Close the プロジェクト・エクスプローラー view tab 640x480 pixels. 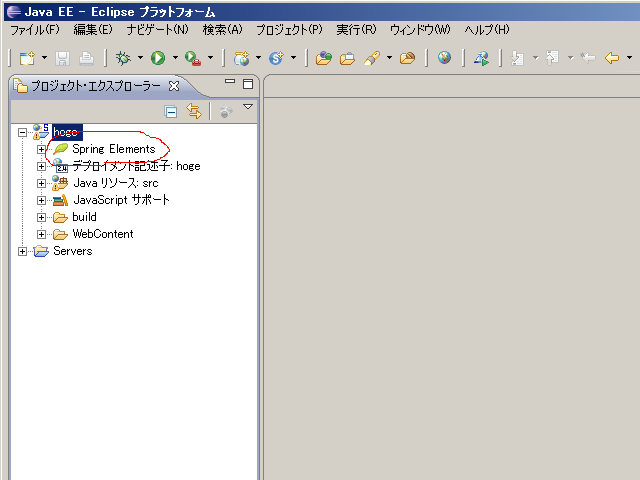(174, 86)
